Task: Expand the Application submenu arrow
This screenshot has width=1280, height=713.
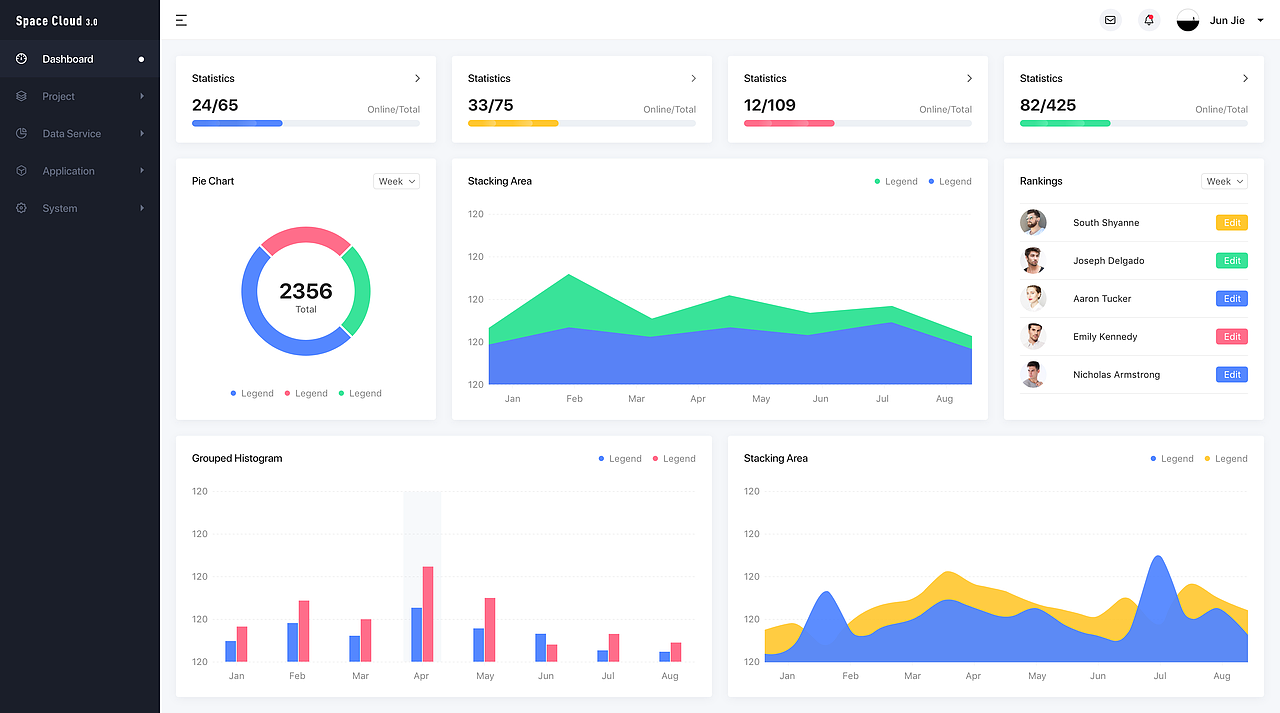Action: (x=142, y=171)
